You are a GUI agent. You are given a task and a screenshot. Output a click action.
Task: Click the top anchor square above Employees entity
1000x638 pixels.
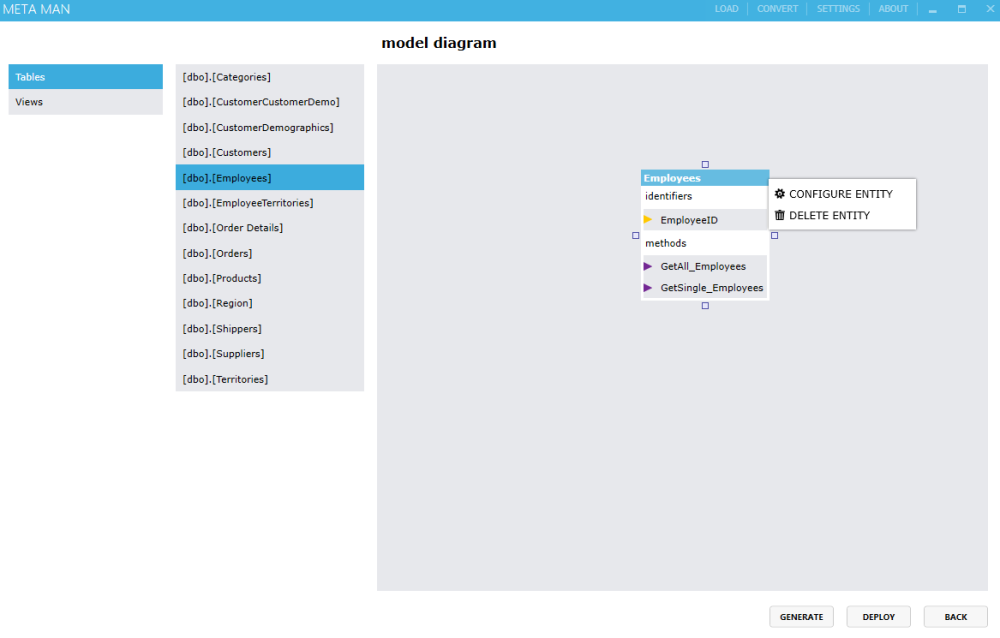(705, 163)
